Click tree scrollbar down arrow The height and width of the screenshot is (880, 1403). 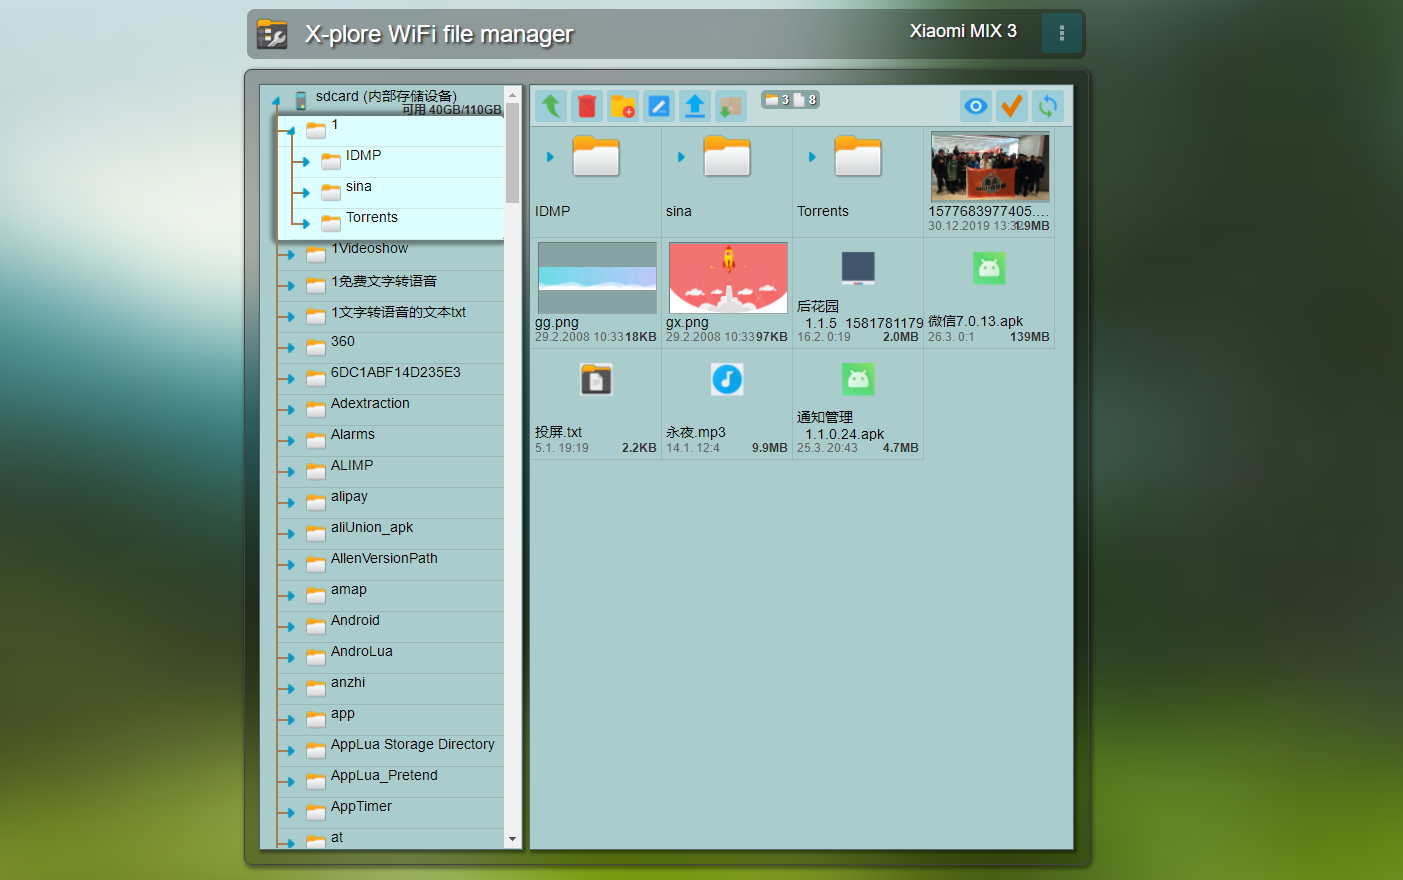[513, 840]
